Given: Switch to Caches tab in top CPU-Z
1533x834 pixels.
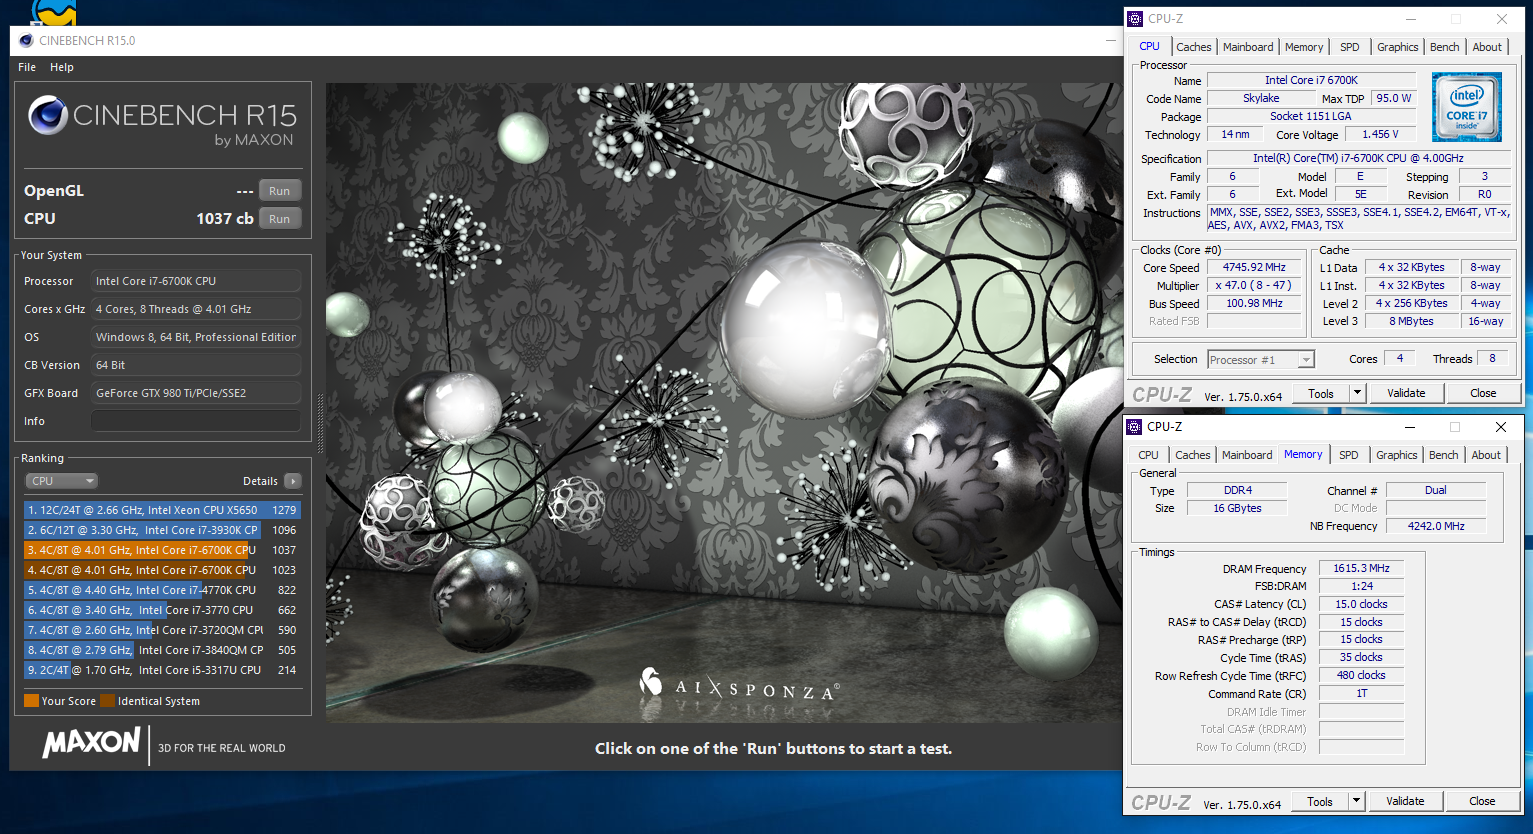Looking at the screenshot, I should click(x=1193, y=47).
